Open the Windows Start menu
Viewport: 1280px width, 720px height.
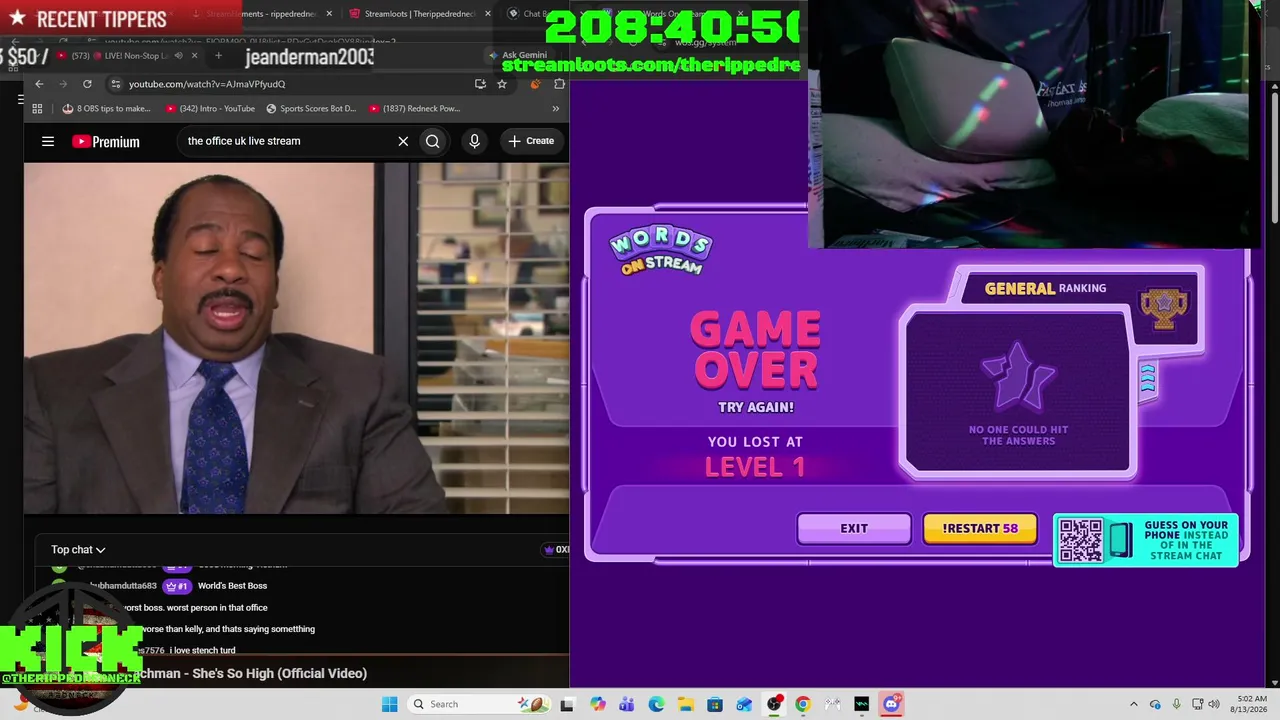(389, 704)
